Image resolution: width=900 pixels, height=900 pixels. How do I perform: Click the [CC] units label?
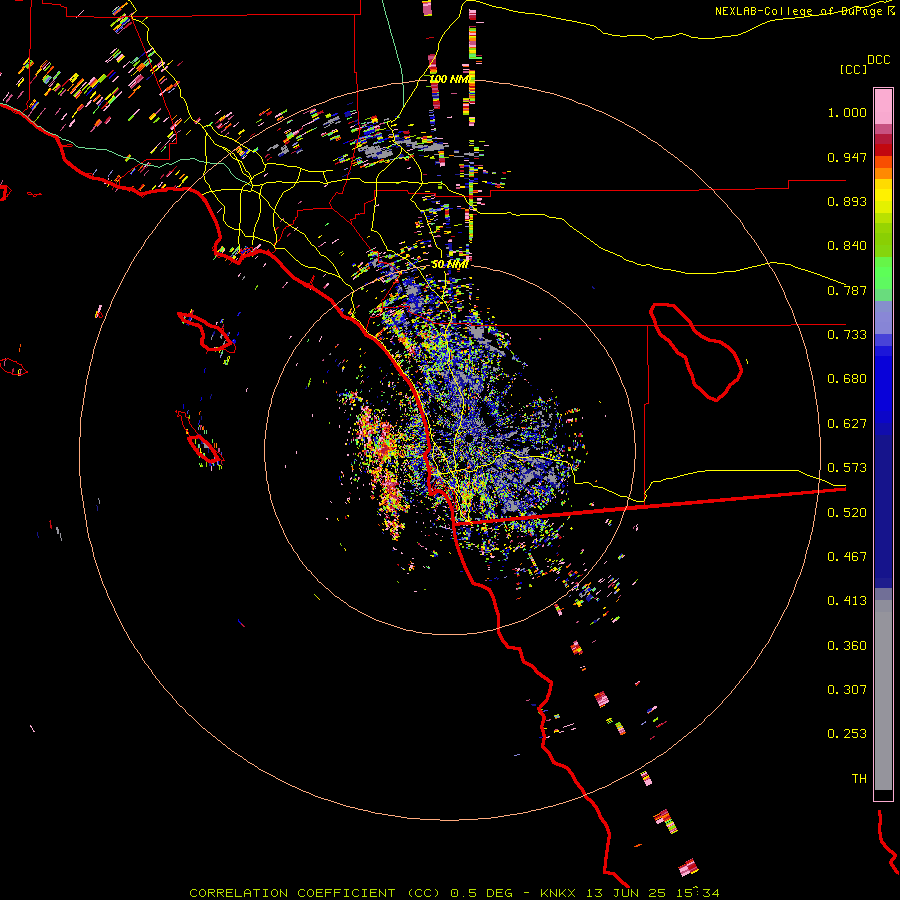click(x=853, y=69)
